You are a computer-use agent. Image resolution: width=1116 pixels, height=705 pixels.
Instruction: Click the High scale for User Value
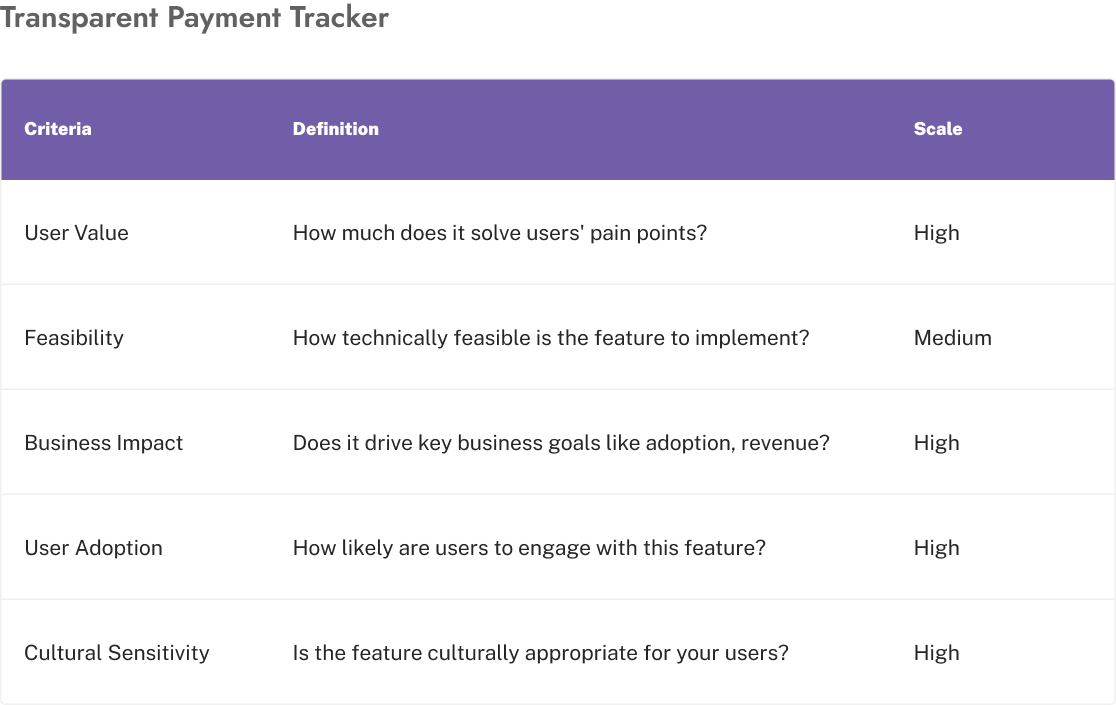(x=937, y=233)
